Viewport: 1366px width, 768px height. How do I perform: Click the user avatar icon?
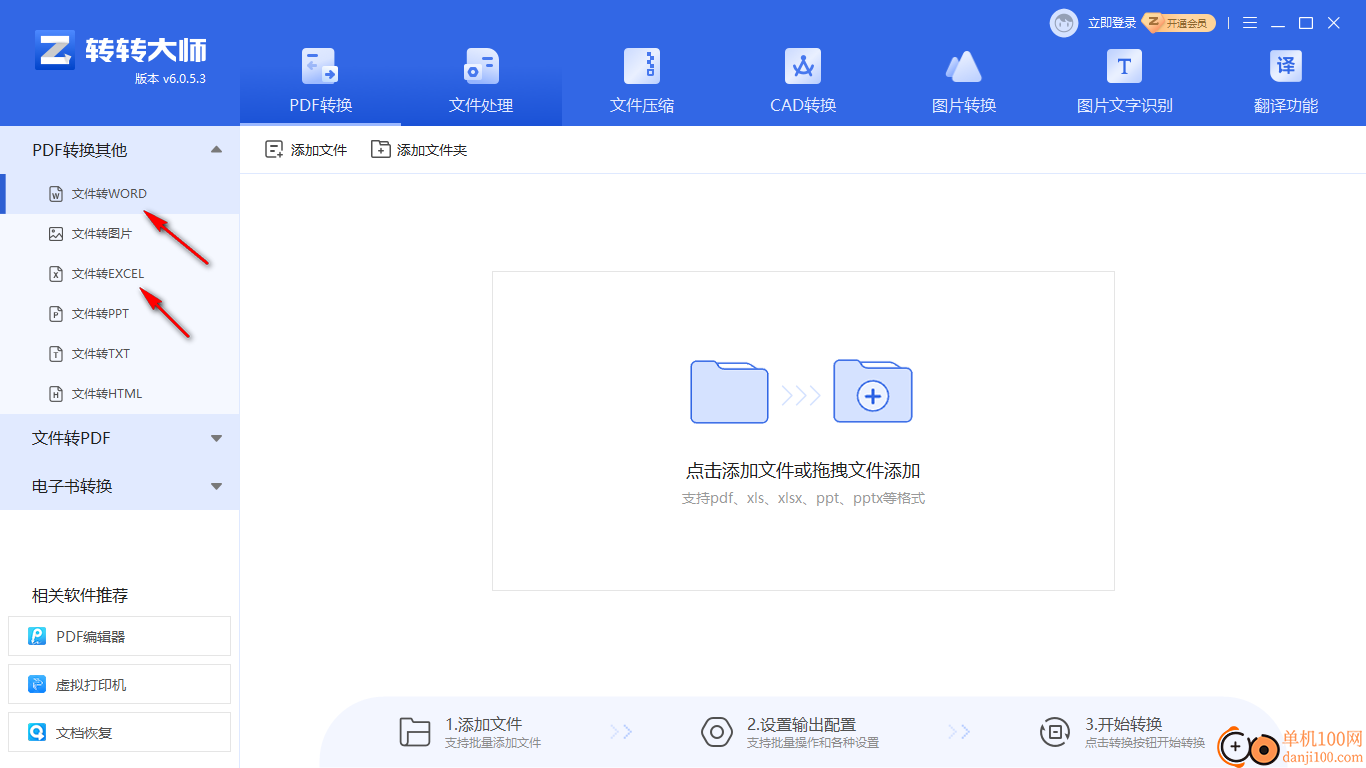(1064, 23)
